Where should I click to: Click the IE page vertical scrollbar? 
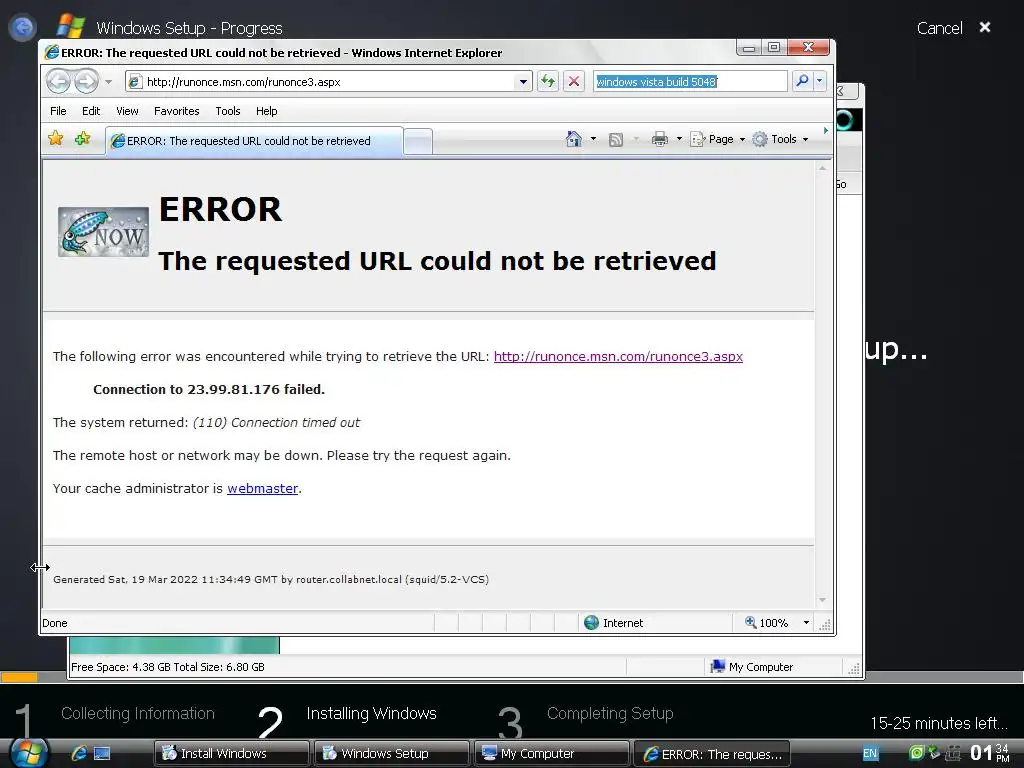[x=822, y=384]
